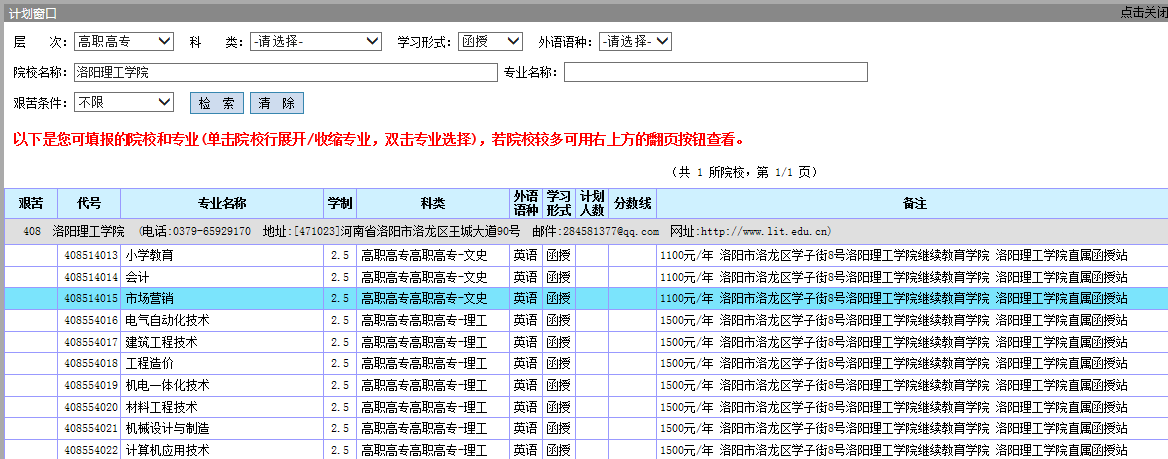1168x459 pixels.
Task: Click the 院校名称 input field
Action: pos(285,73)
